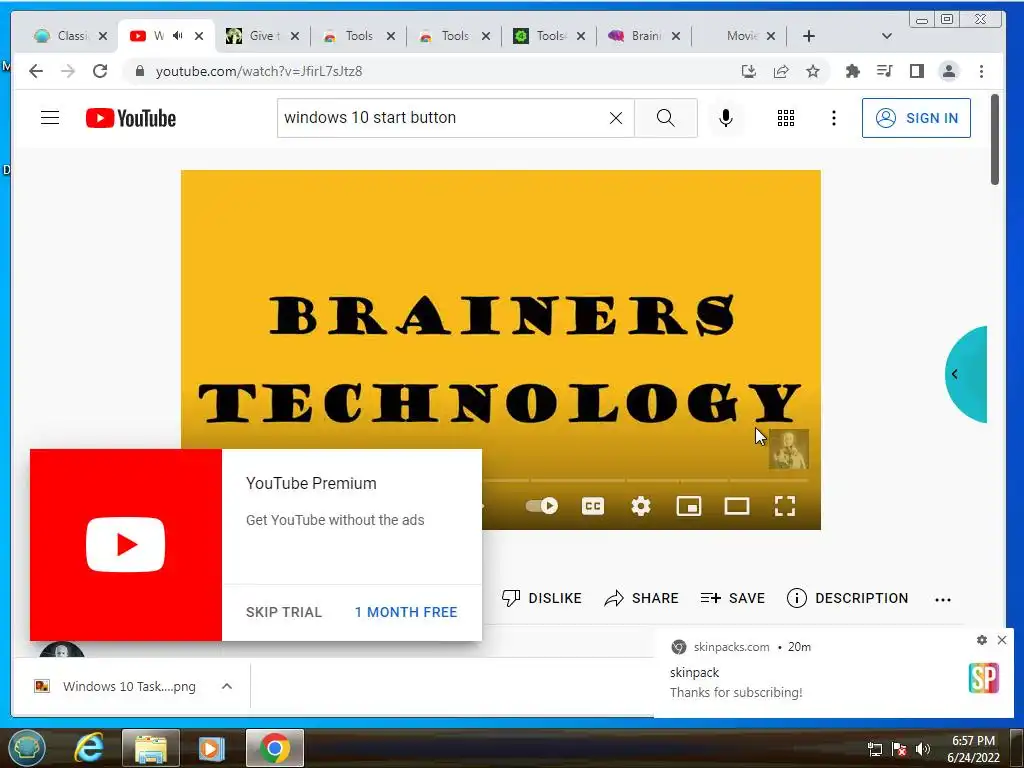Dismiss the skinpack notification
1024x768 pixels.
point(1002,640)
